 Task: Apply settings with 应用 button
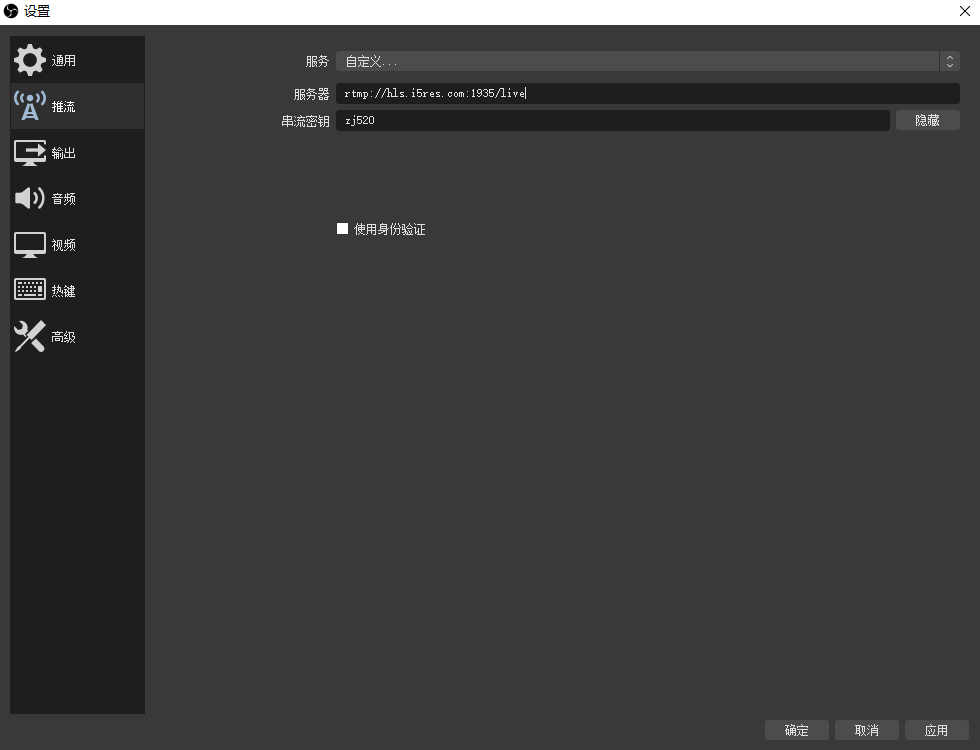[x=937, y=730]
